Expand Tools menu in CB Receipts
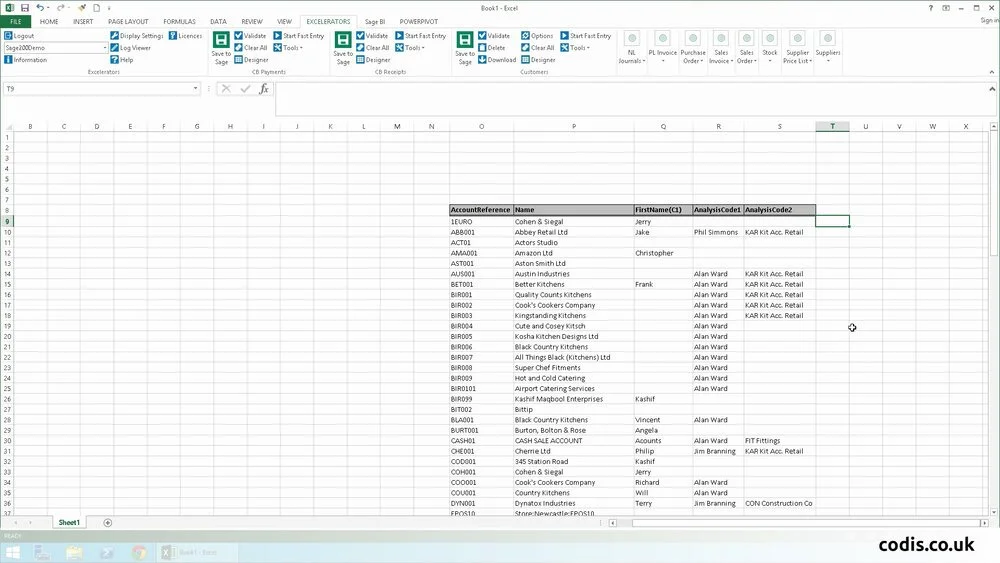The height and width of the screenshot is (563, 1000). coord(410,48)
